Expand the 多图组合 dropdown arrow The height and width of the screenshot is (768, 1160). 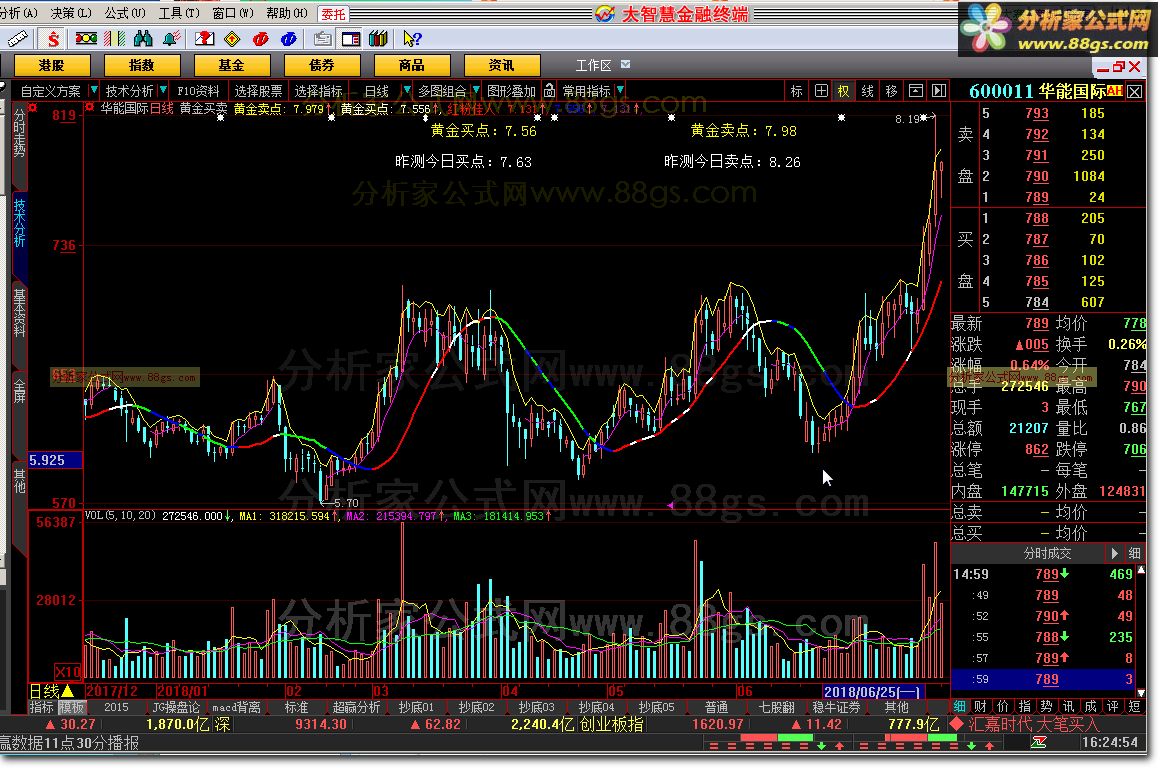pyautogui.click(x=475, y=90)
